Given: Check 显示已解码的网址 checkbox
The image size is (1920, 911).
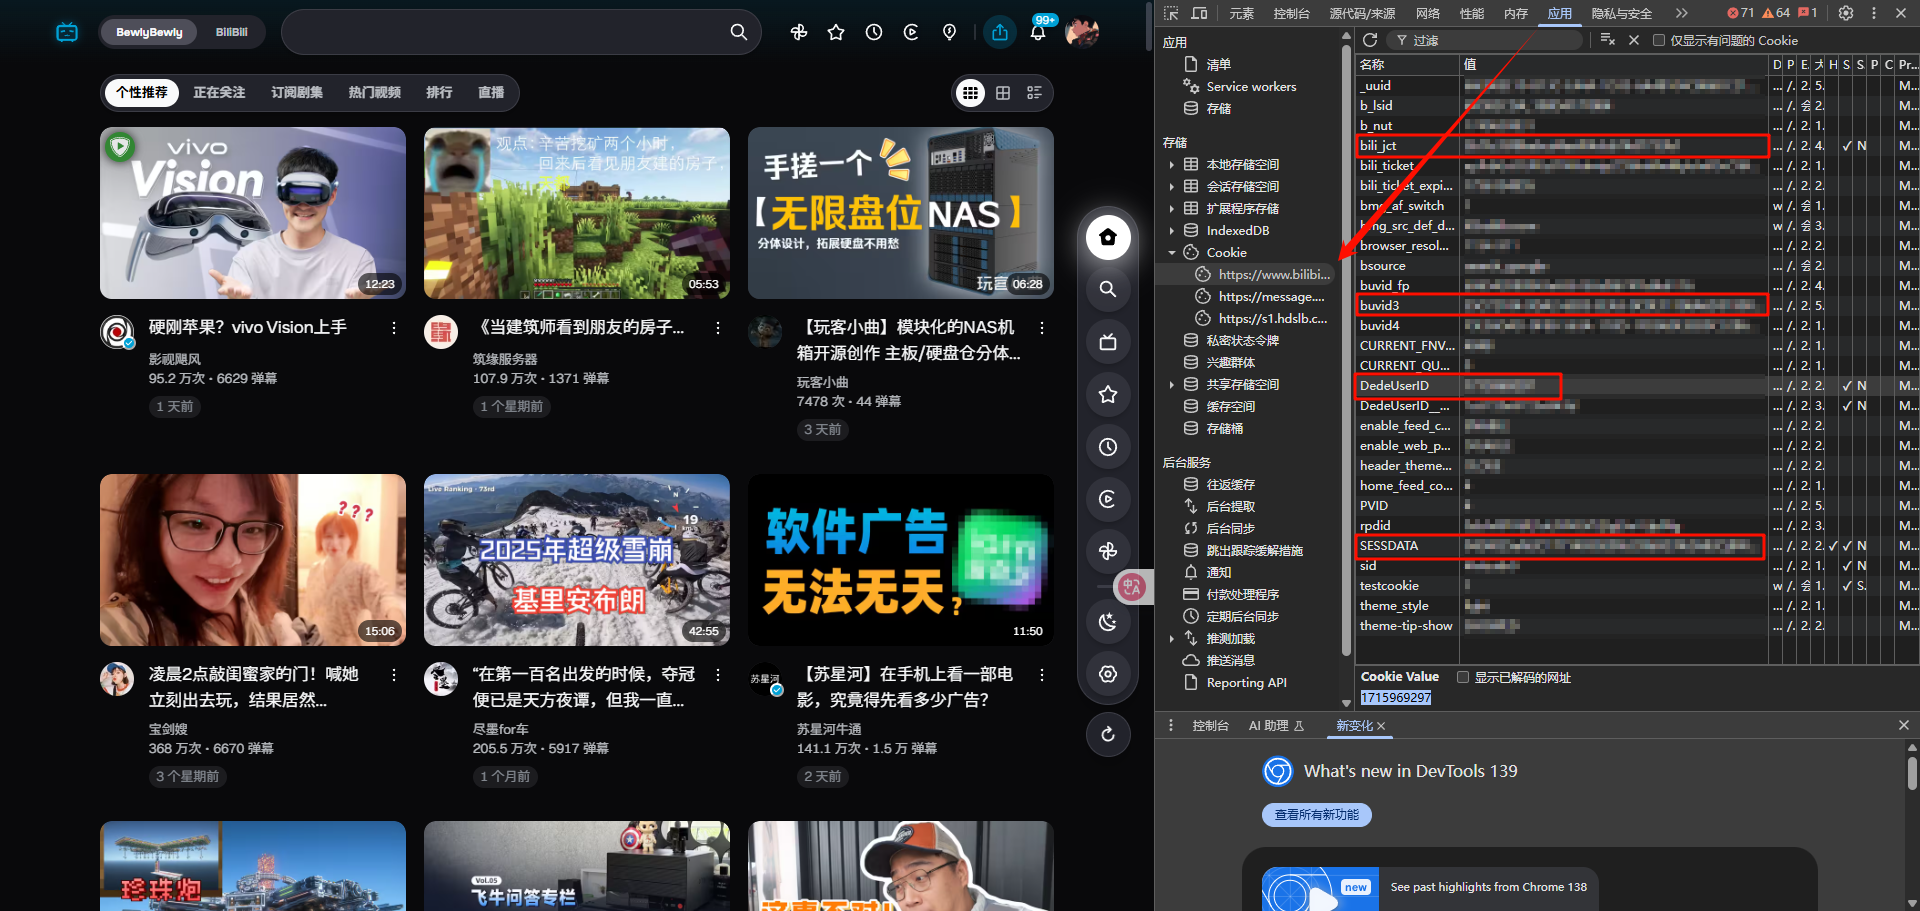Looking at the screenshot, I should [x=1463, y=677].
